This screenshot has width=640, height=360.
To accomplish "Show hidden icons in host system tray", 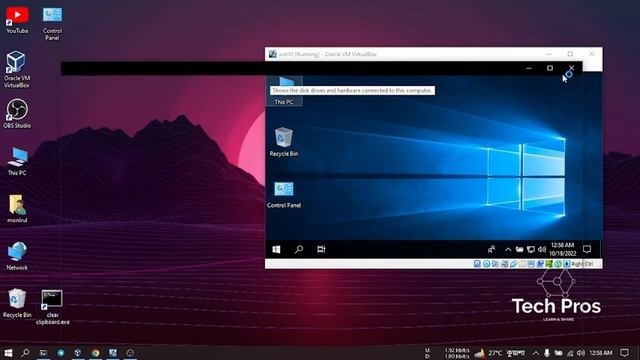I will (536, 353).
